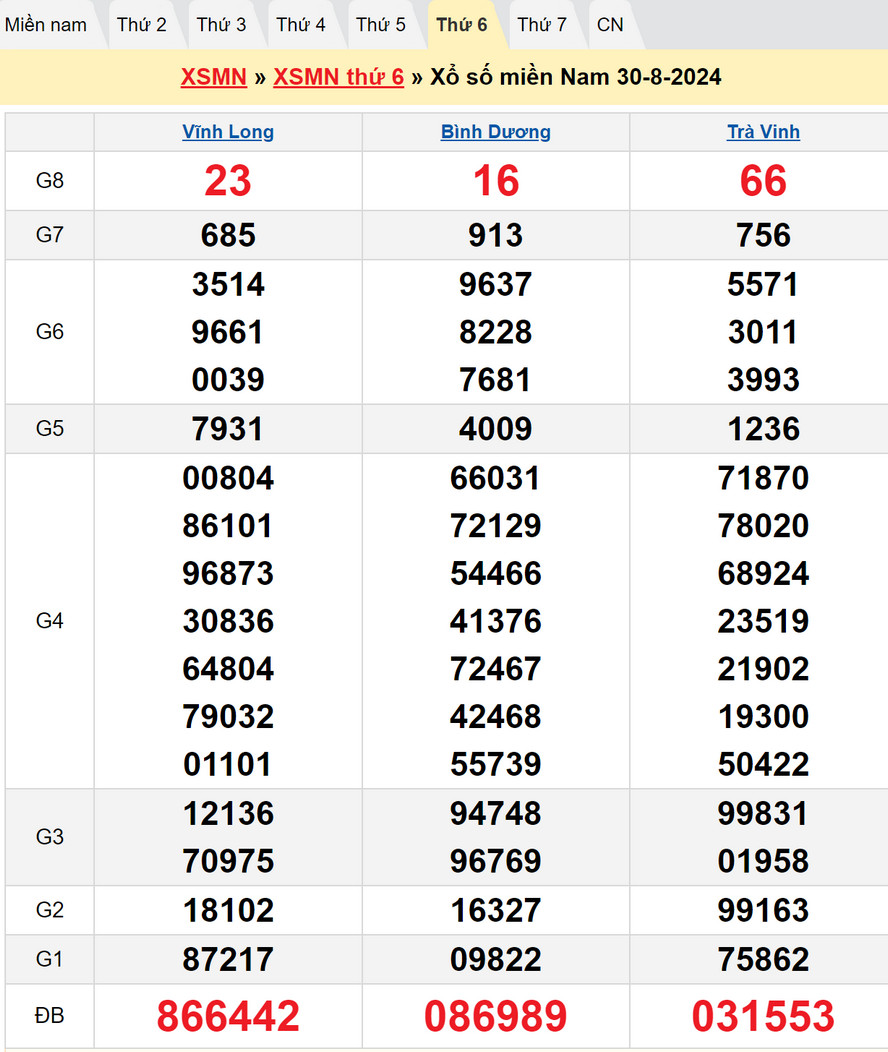Go to the Thứ 4 tab
This screenshot has width=888, height=1052.
coord(301,25)
